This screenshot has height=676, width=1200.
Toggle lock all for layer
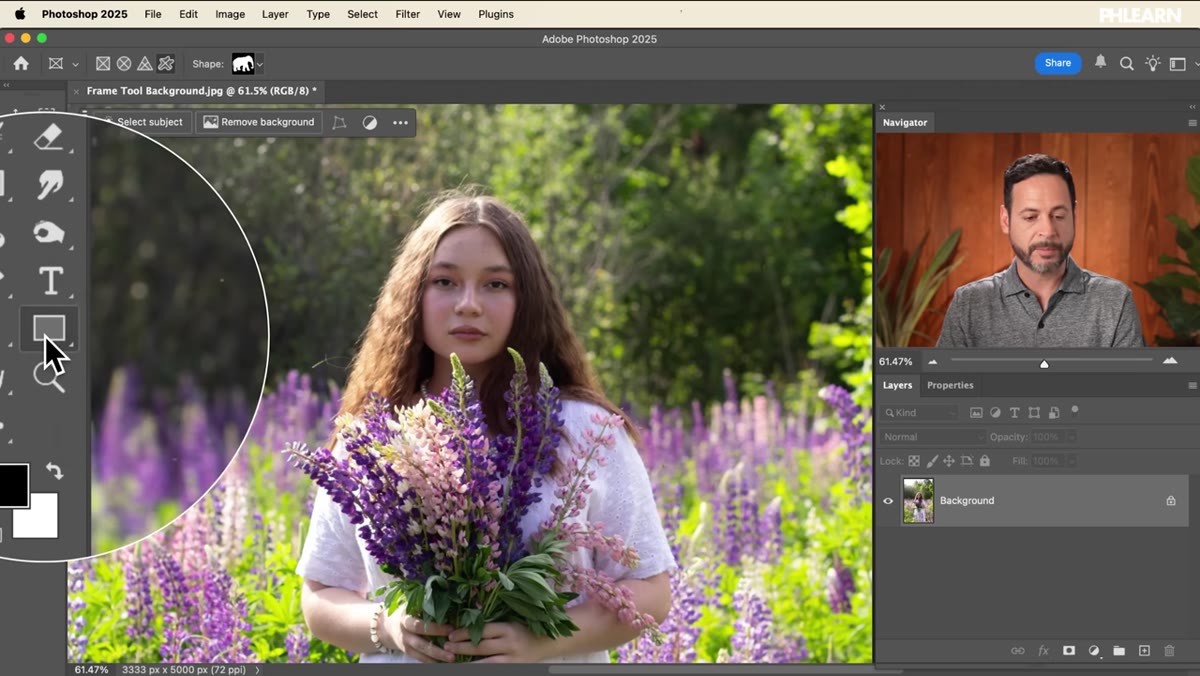pos(985,461)
